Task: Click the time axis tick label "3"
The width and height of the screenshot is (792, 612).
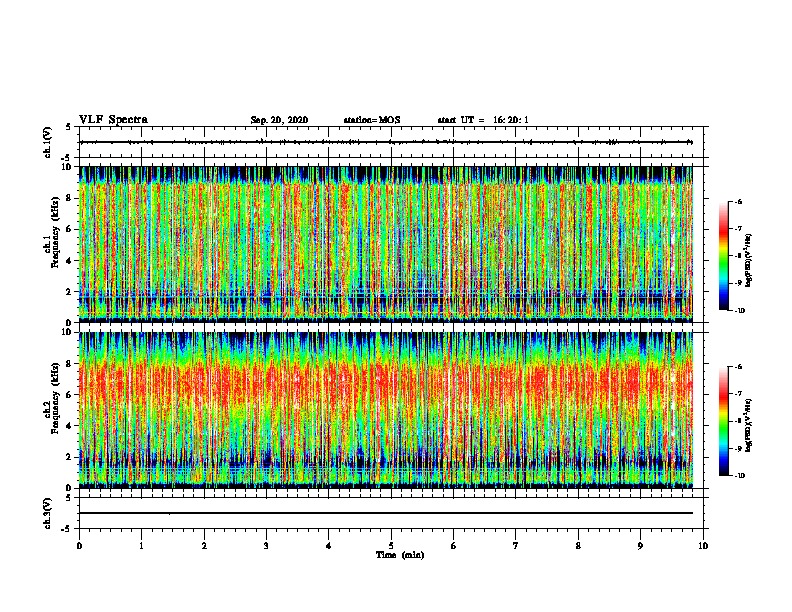Action: [x=266, y=546]
